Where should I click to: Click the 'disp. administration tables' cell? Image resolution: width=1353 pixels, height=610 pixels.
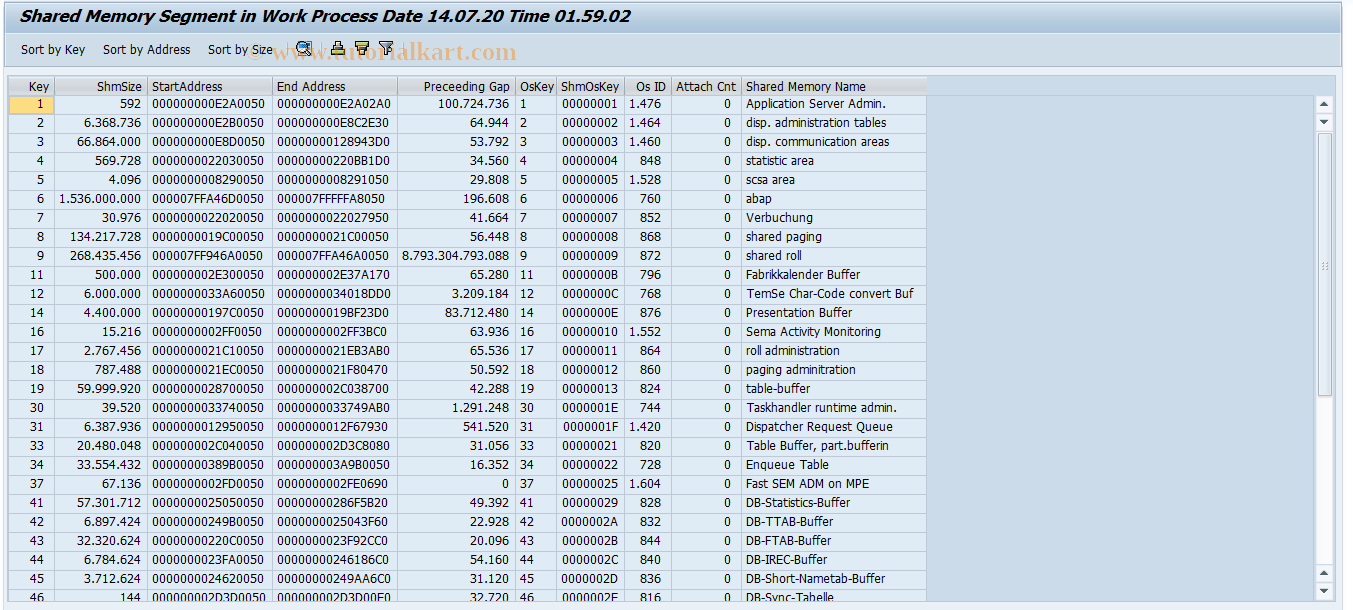click(834, 123)
